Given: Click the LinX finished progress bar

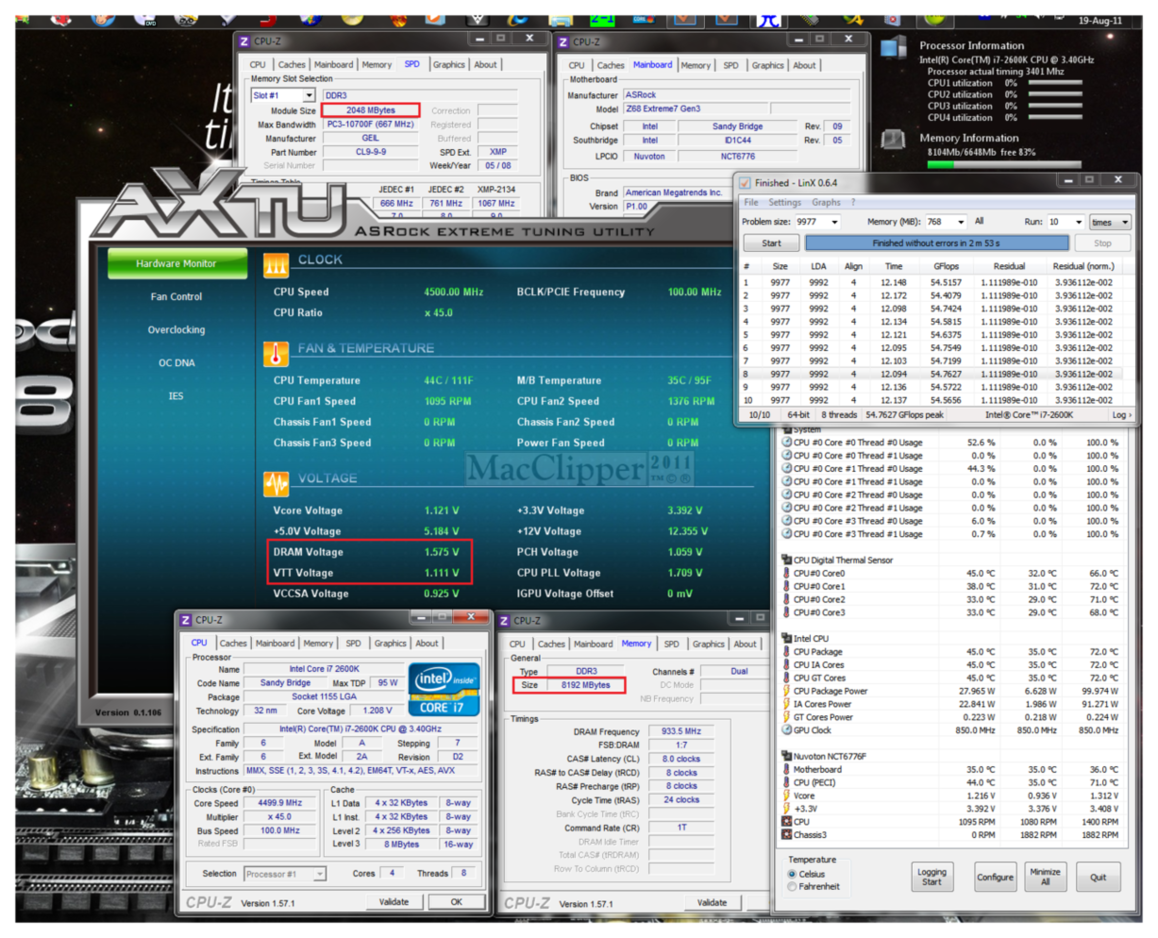Looking at the screenshot, I should [936, 243].
